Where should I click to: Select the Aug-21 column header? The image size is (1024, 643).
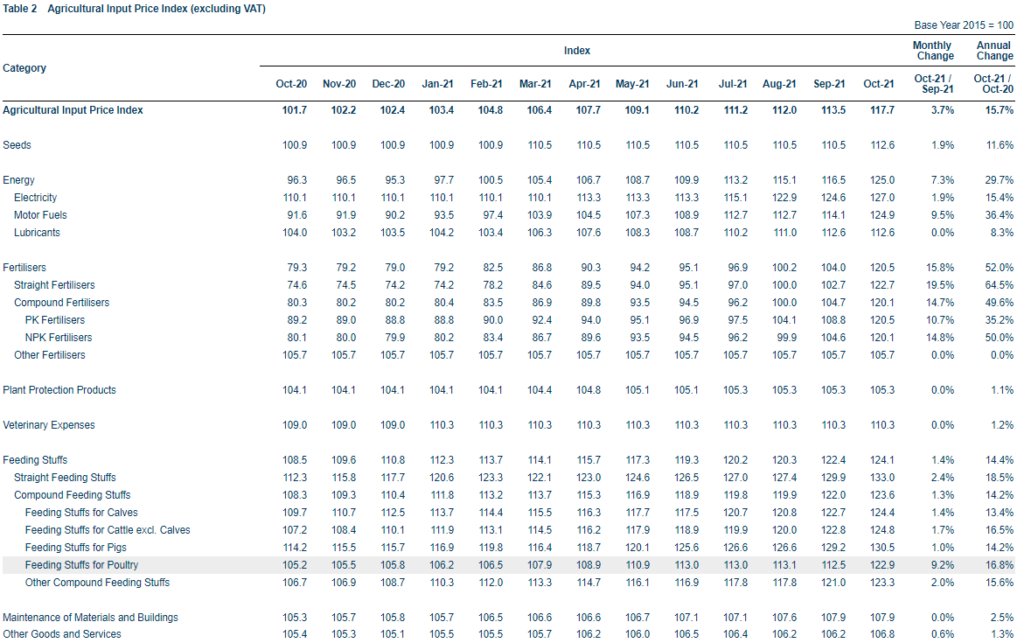tap(779, 84)
